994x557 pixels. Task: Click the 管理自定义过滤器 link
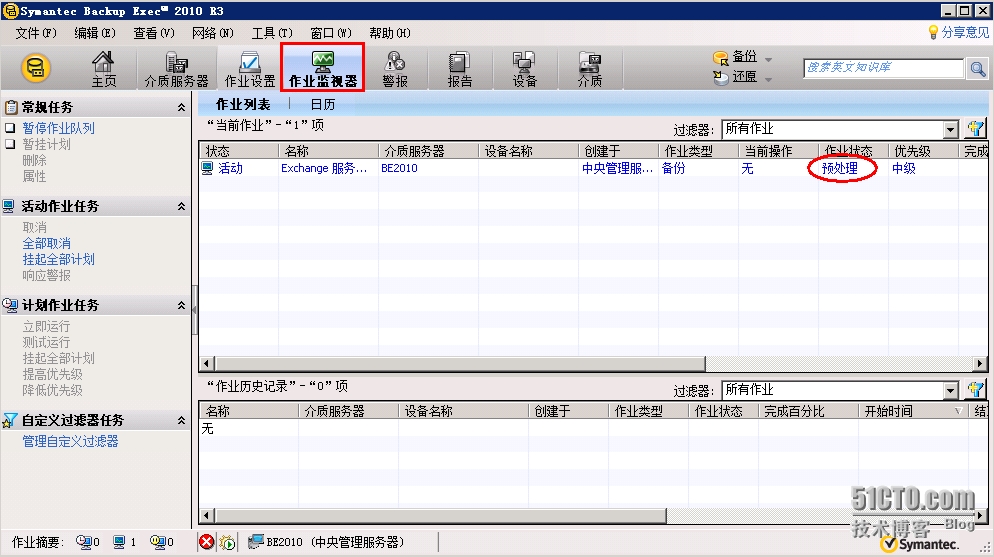[x=70, y=441]
